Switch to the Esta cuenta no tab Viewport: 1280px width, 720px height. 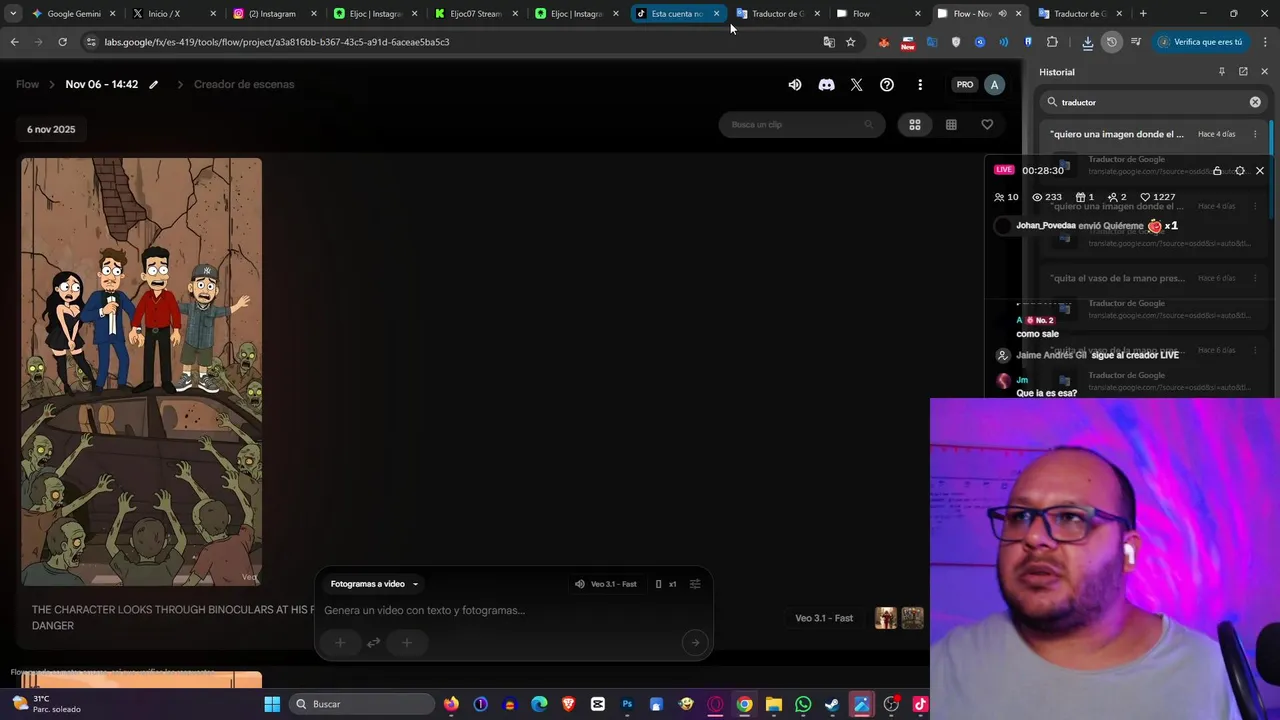click(x=676, y=14)
